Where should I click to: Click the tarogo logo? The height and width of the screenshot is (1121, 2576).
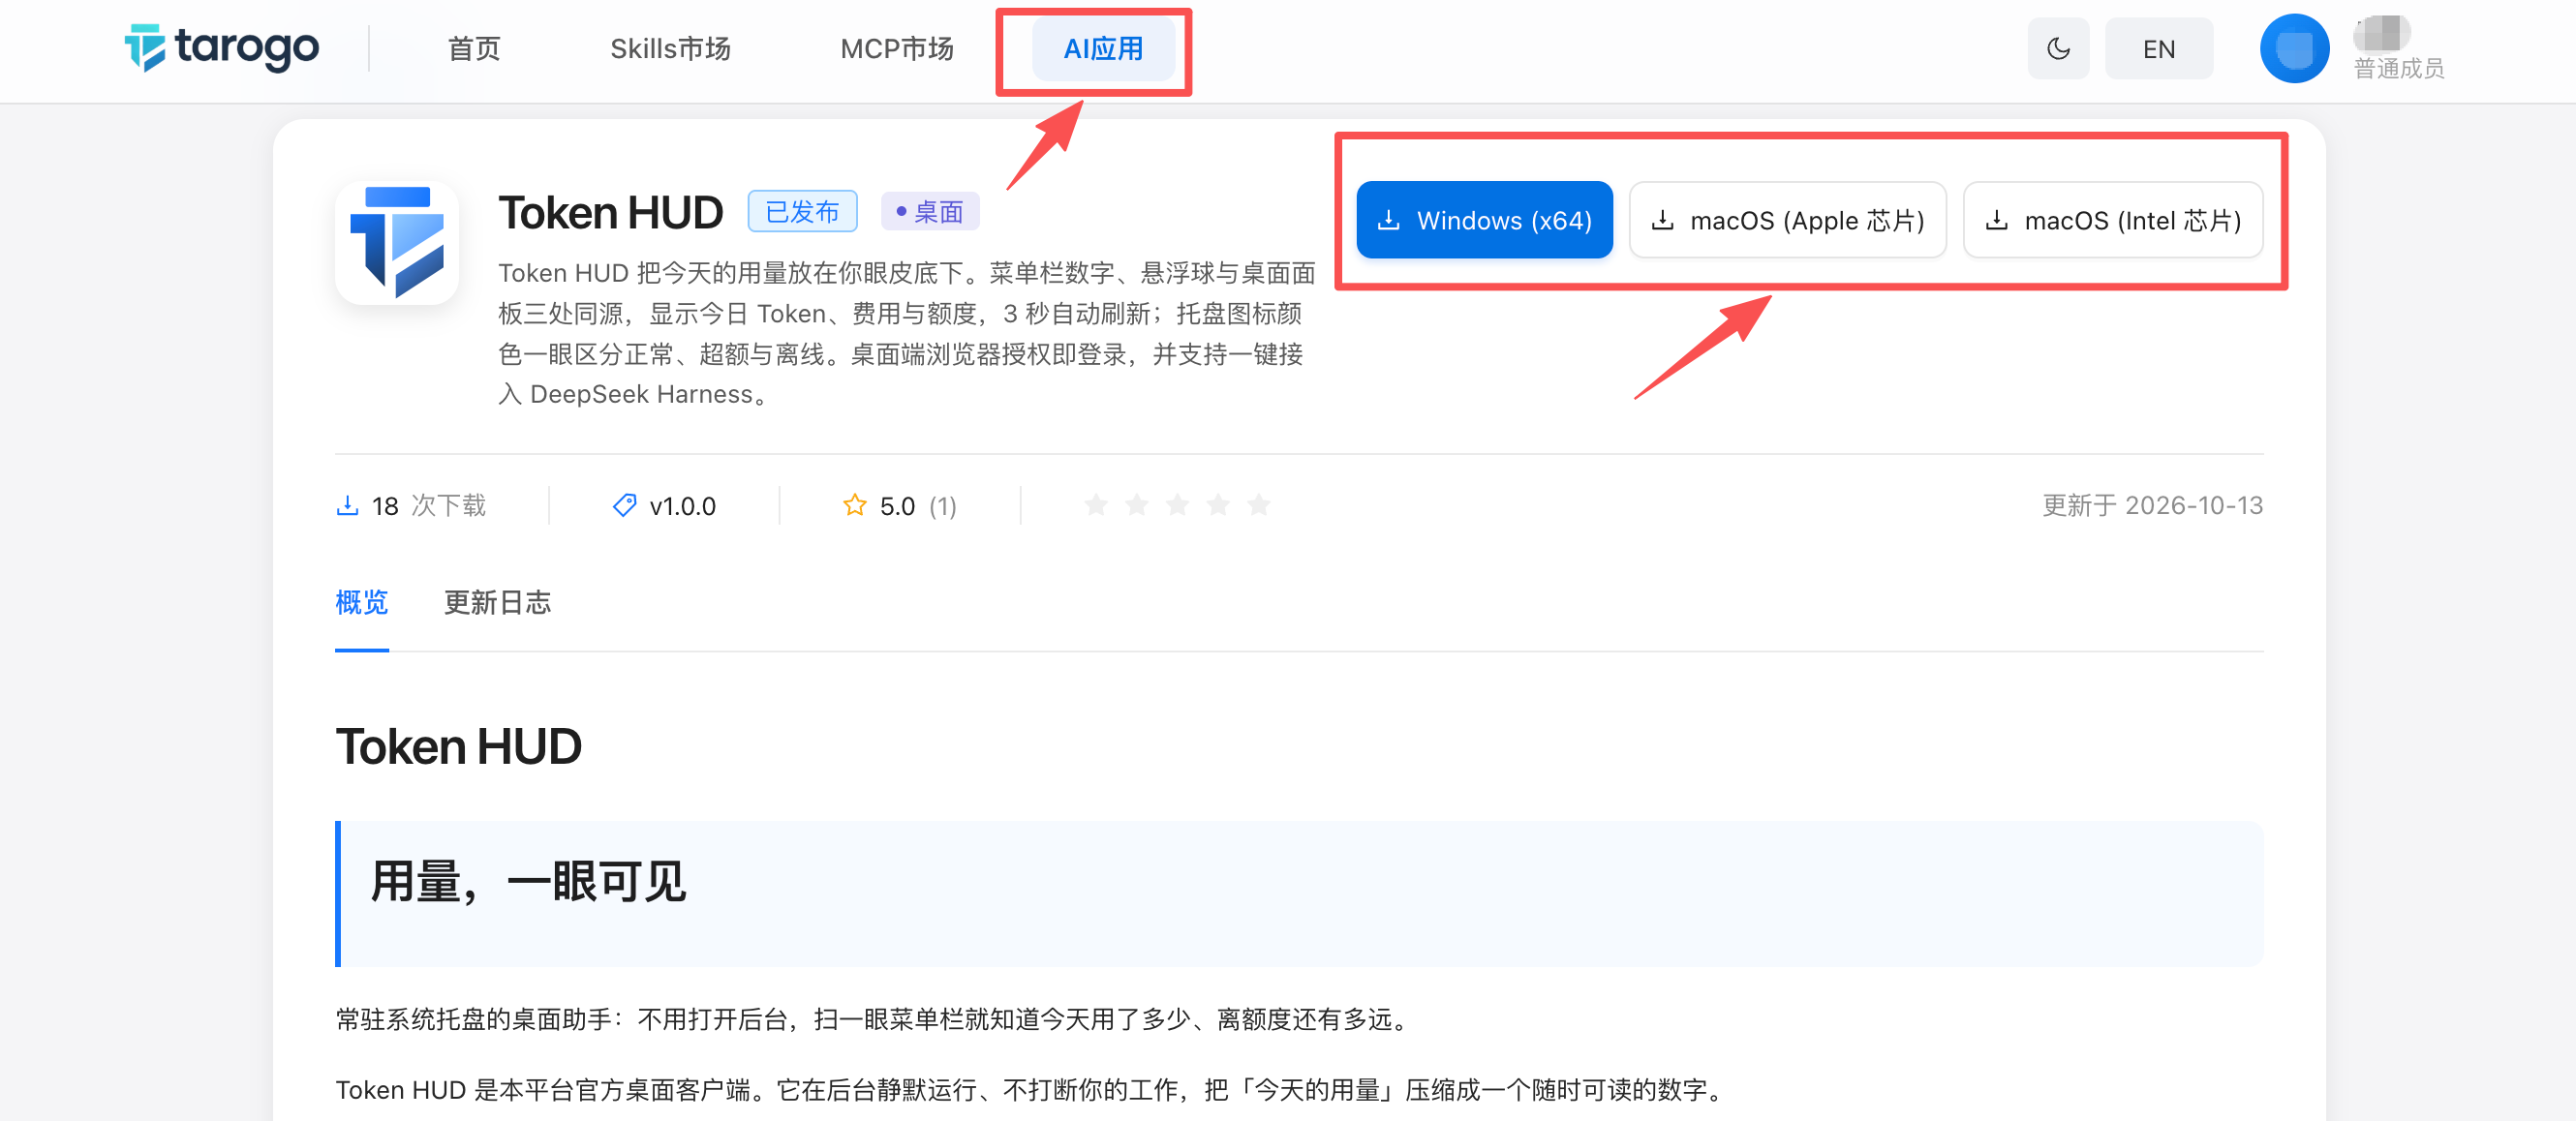click(x=222, y=48)
